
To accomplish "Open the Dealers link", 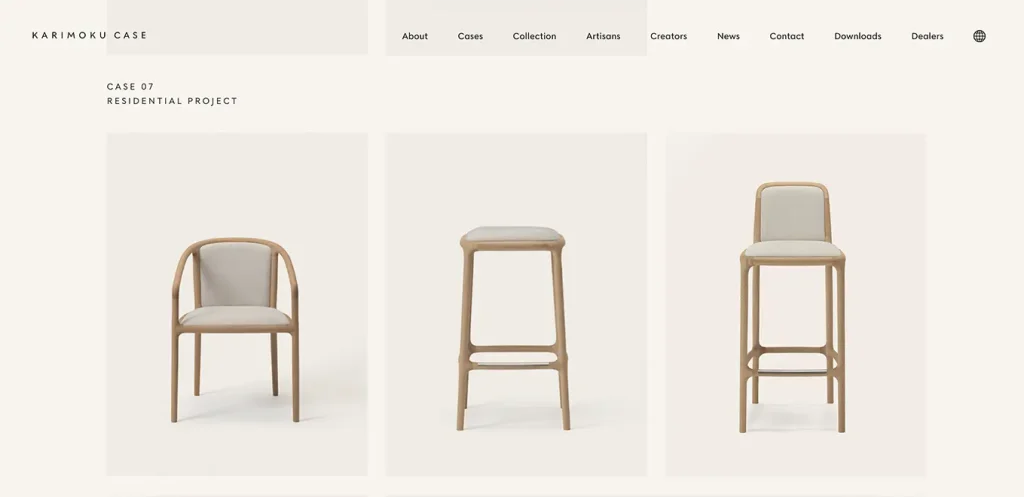I will (x=927, y=36).
